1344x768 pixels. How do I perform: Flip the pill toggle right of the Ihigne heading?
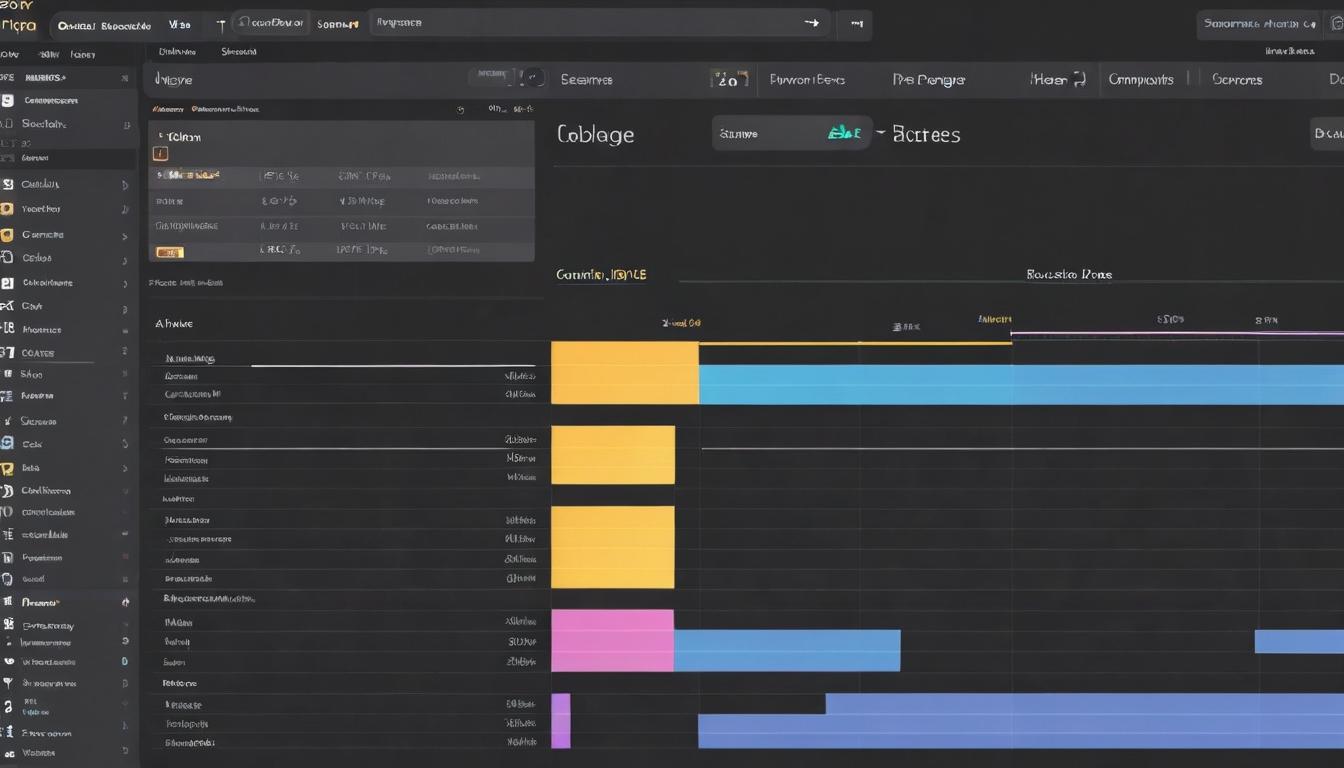(x=534, y=77)
